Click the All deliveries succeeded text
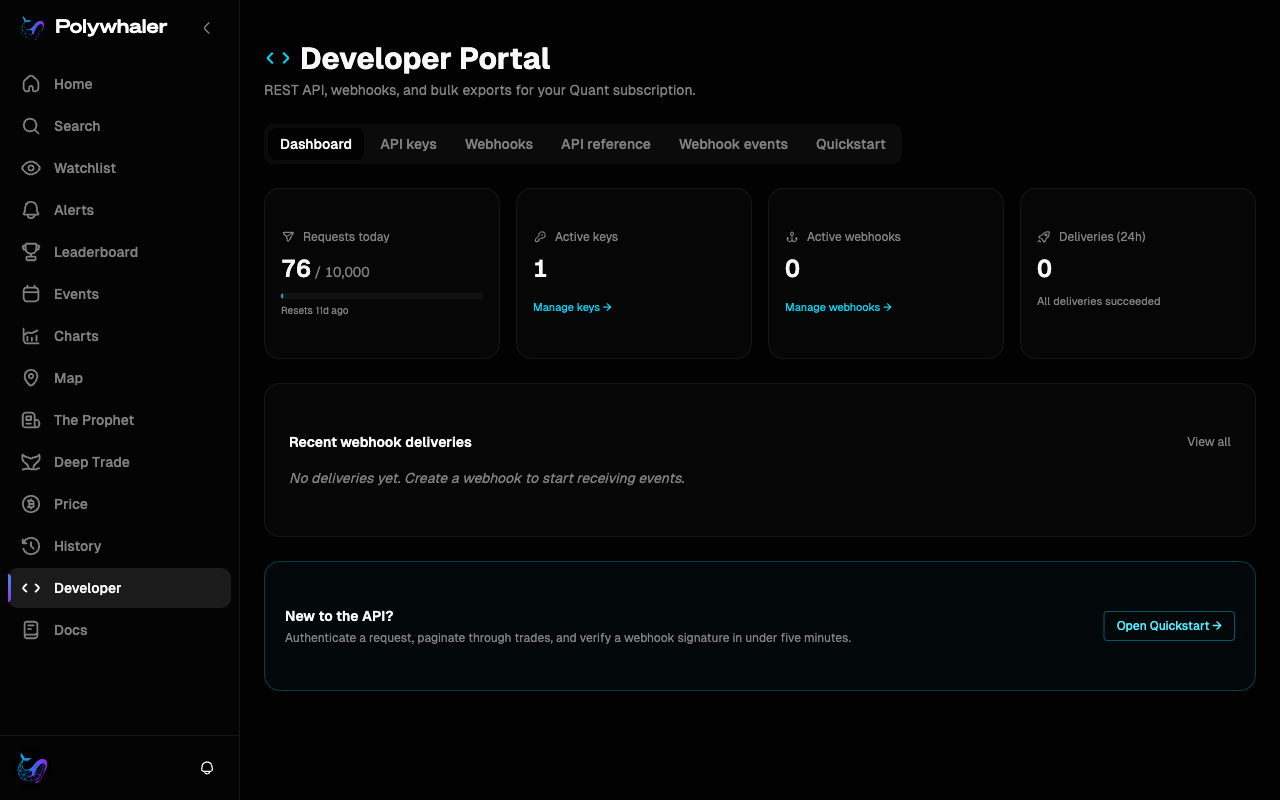Viewport: 1280px width, 800px height. [1099, 301]
